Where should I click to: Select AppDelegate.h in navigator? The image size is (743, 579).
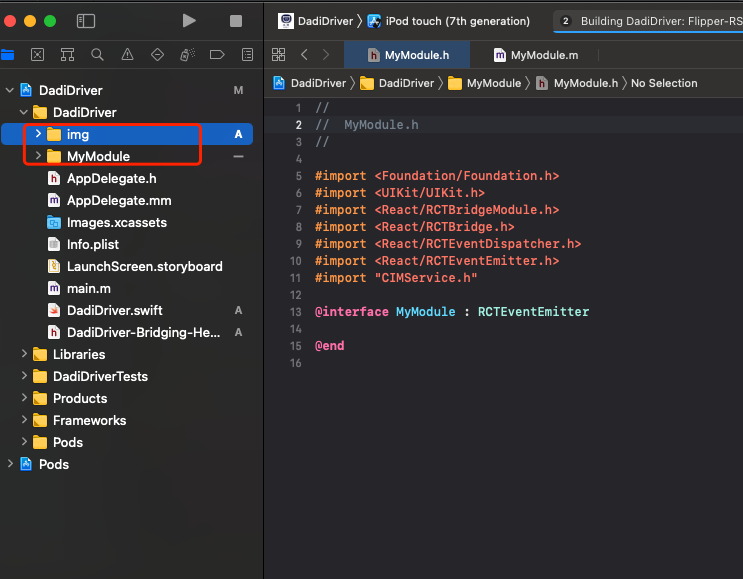pos(127,178)
